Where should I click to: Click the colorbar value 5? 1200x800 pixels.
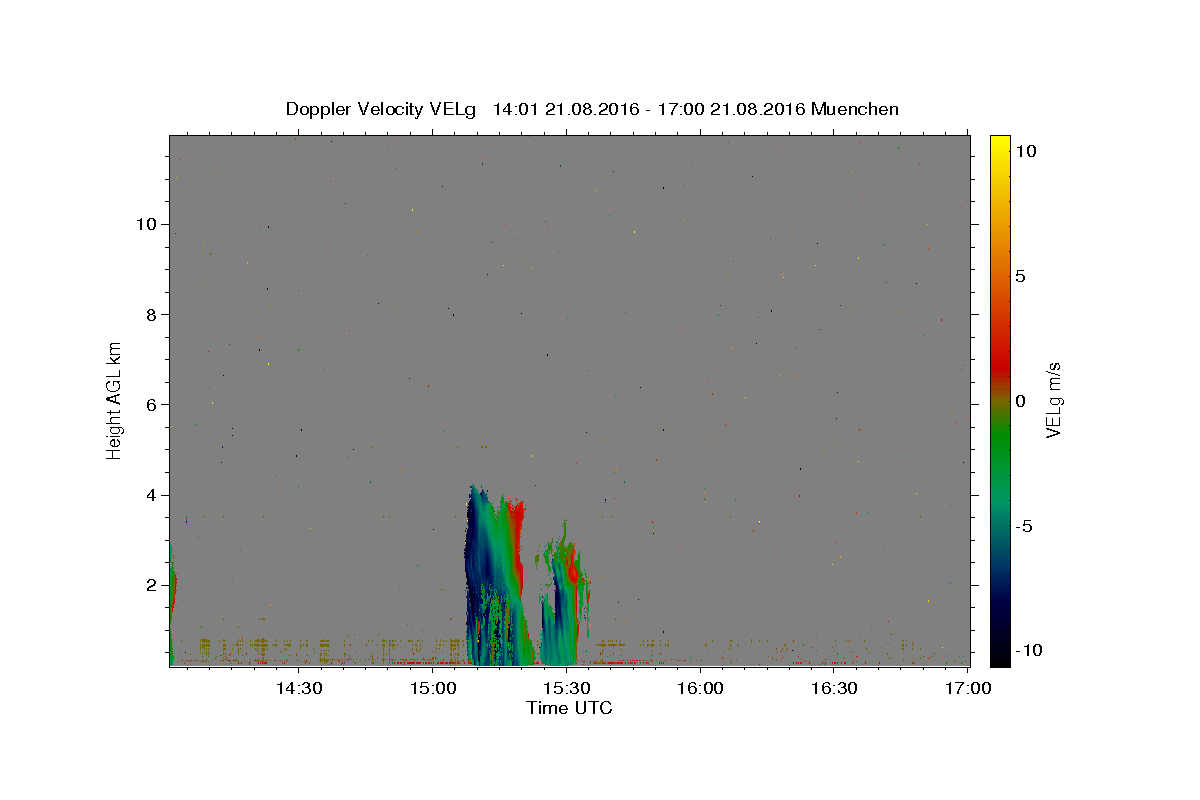pyautogui.click(x=1020, y=276)
